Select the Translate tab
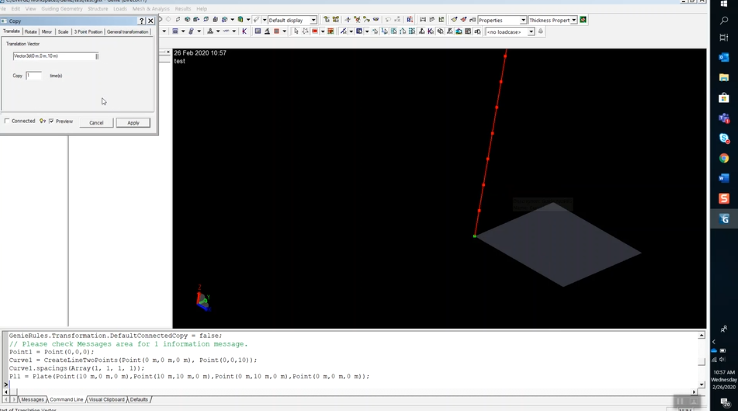This screenshot has height=411, width=738. coord(11,31)
